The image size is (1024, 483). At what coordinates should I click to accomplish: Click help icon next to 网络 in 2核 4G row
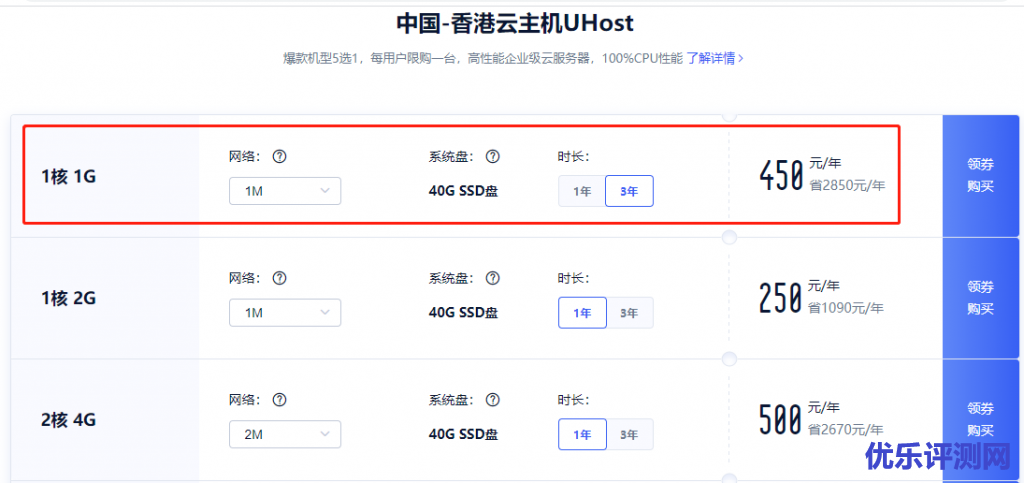[280, 399]
